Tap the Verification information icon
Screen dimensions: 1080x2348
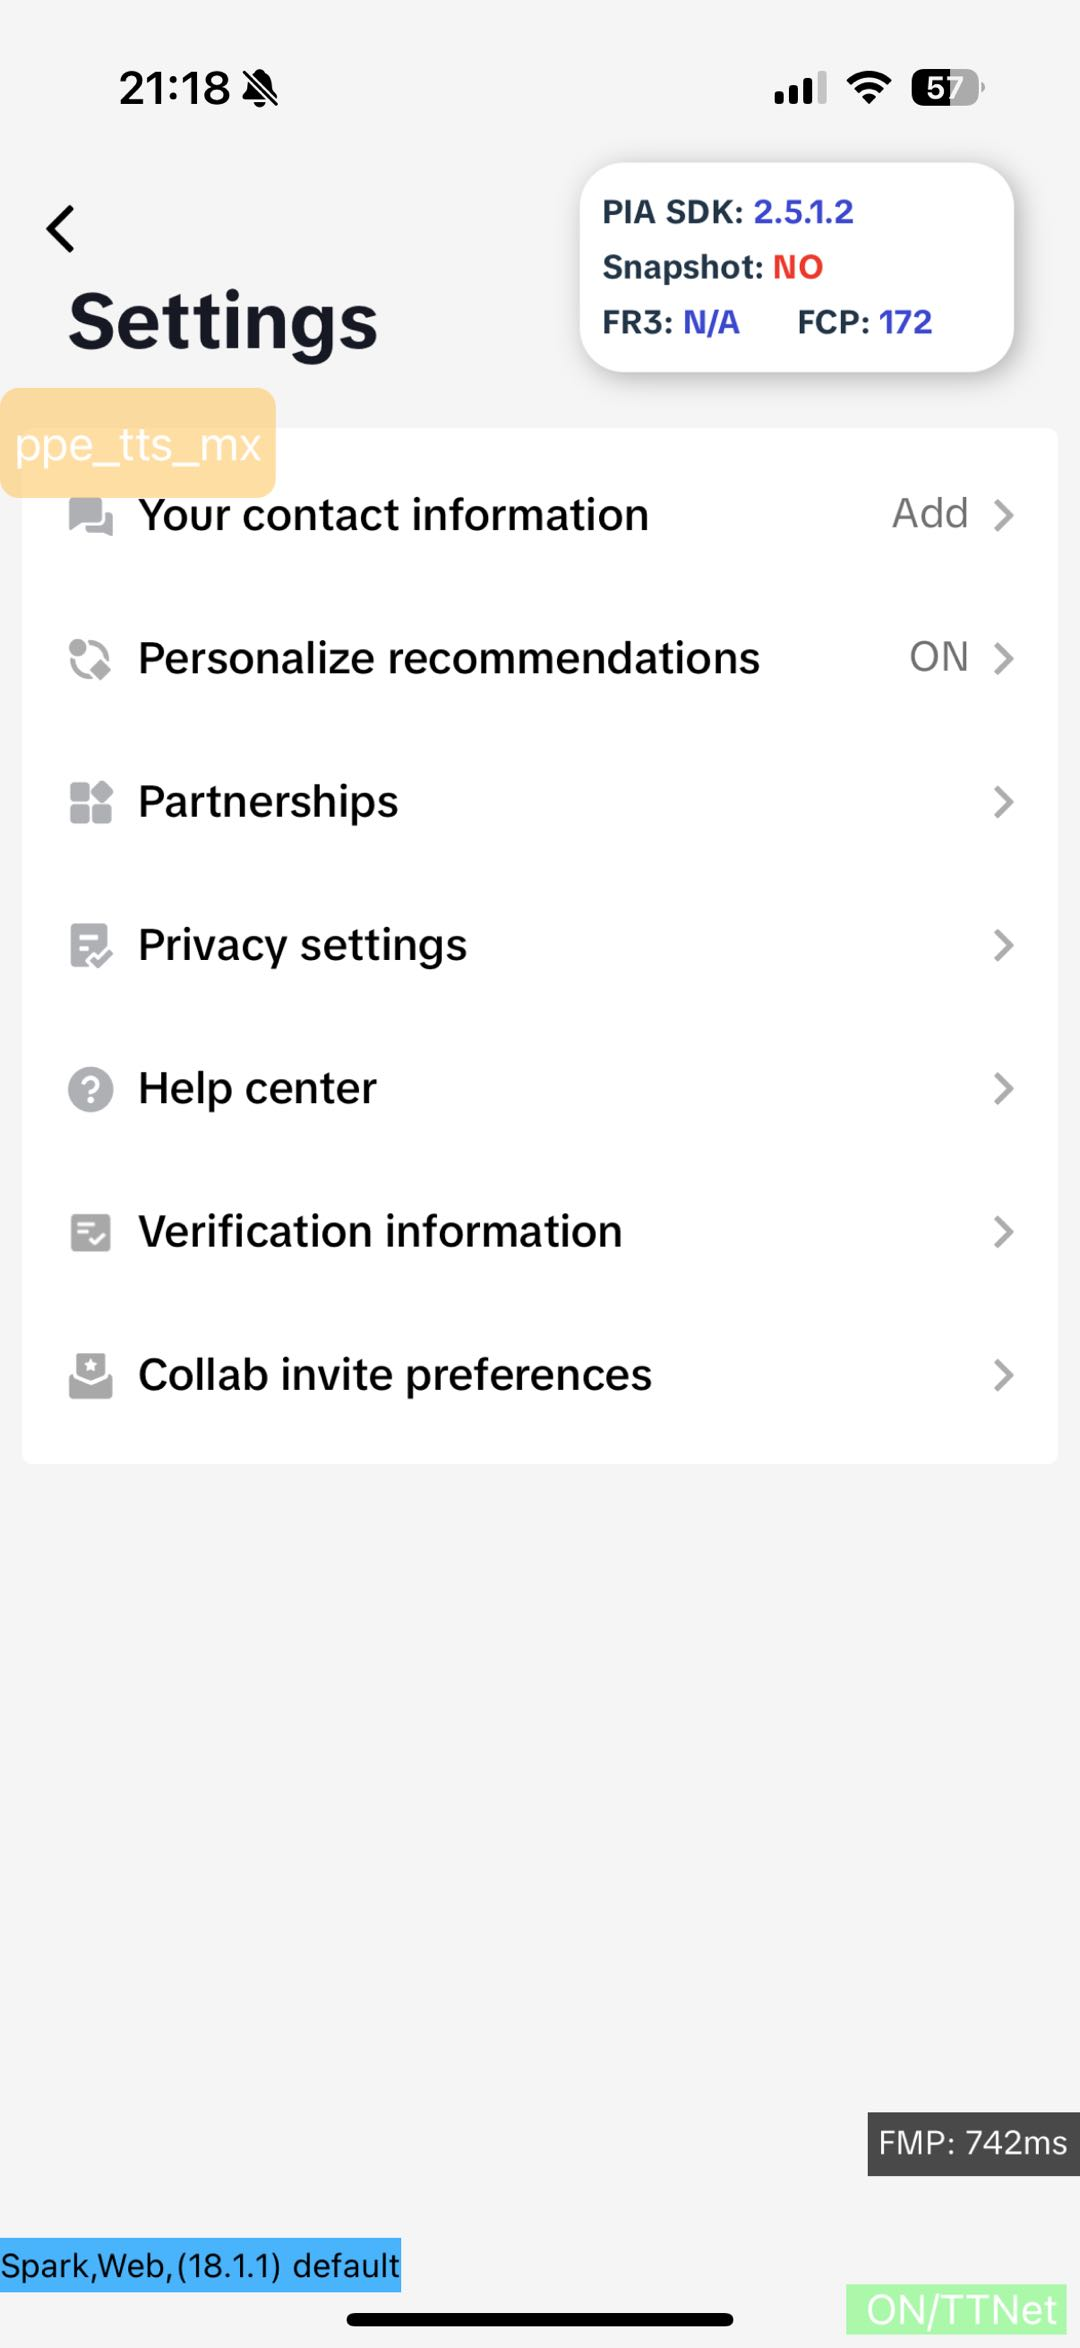point(90,1232)
